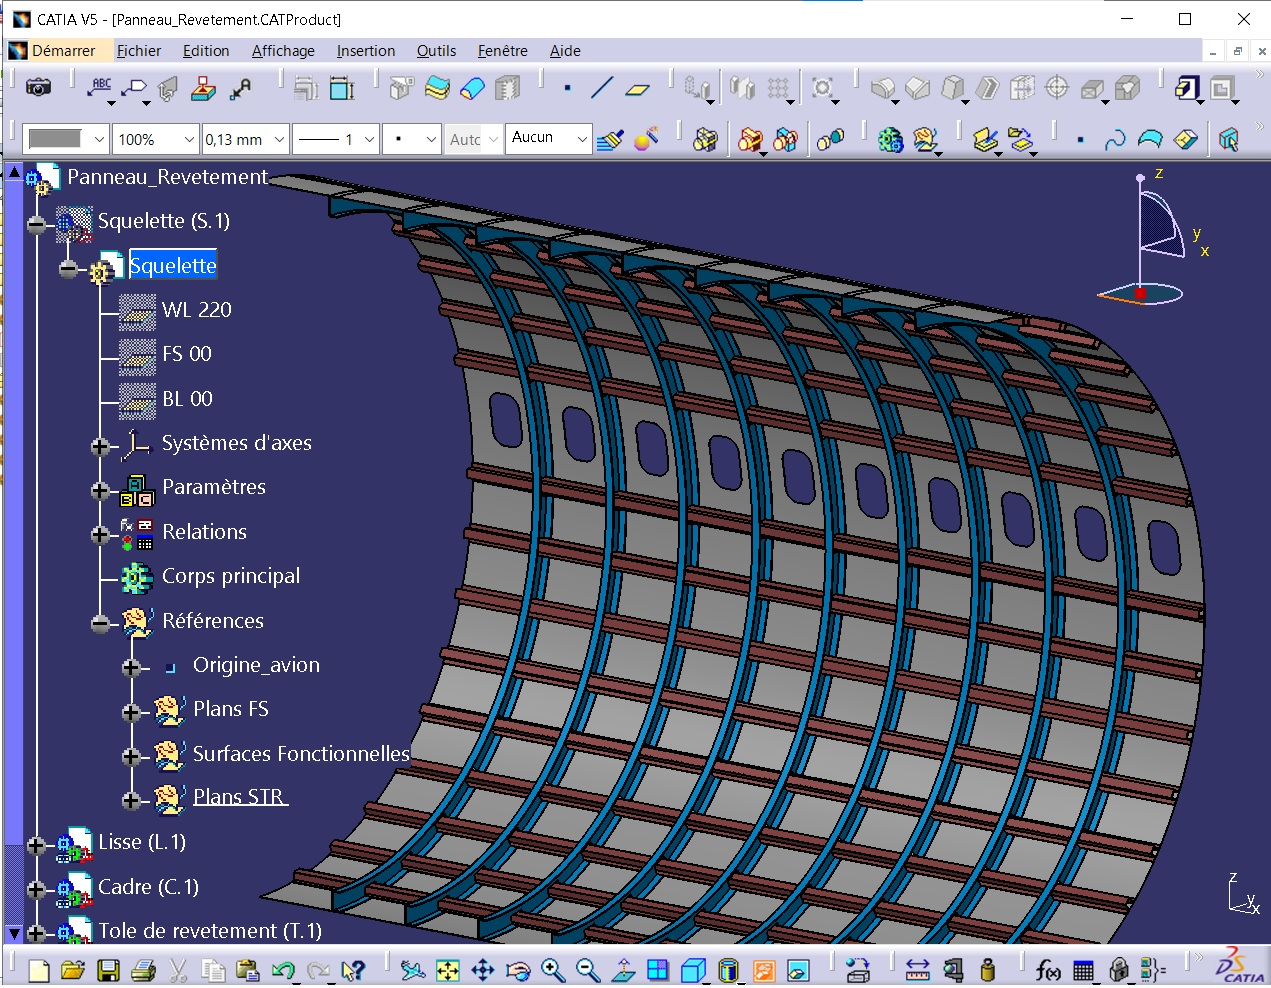Create a new document
Viewport: 1271px width, 988px height.
click(x=39, y=969)
